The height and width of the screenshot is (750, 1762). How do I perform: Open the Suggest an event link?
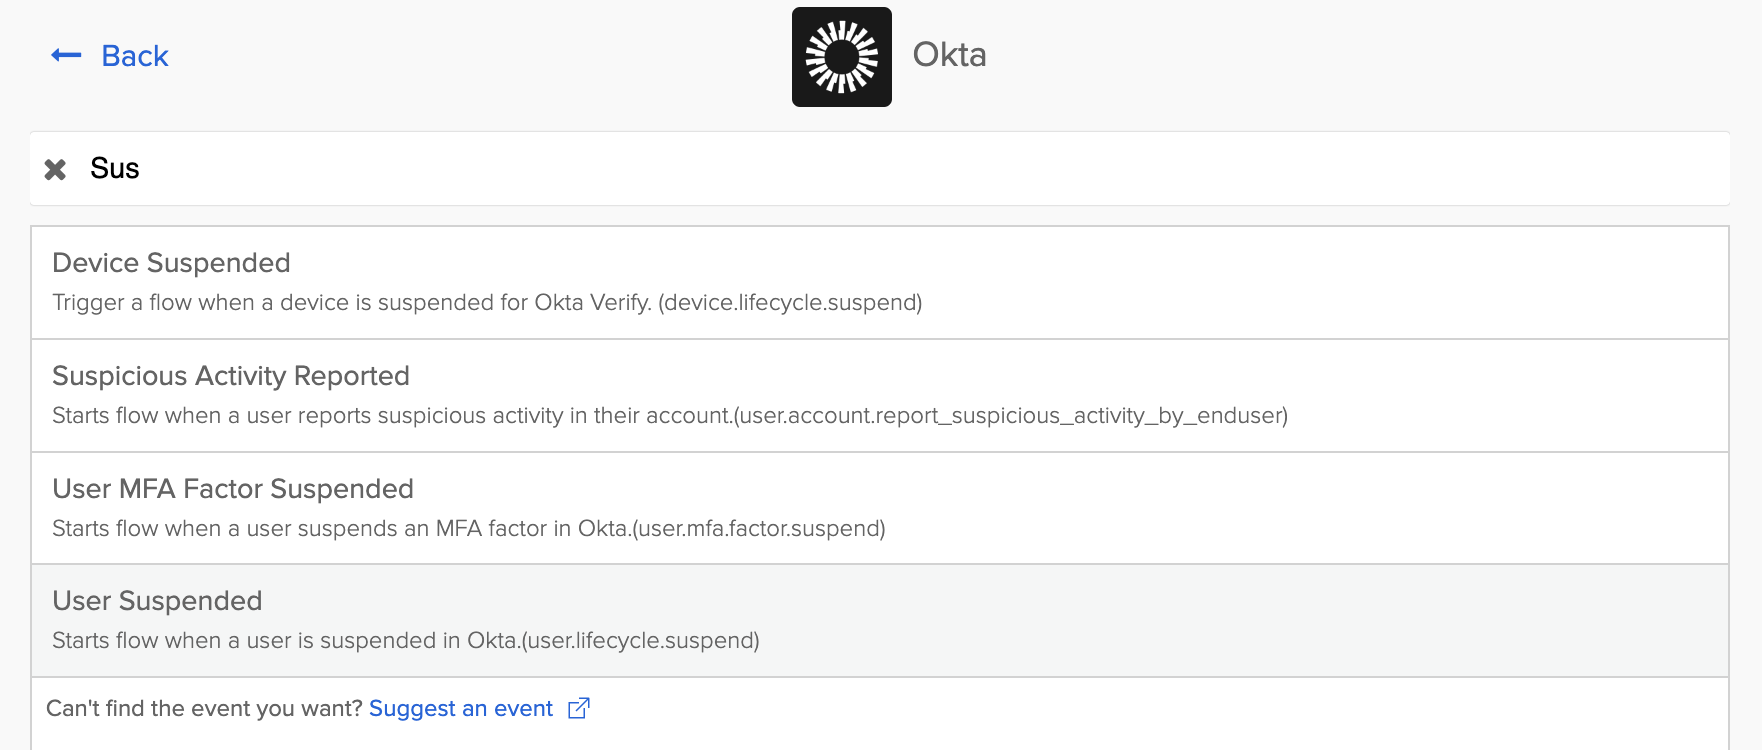click(x=461, y=709)
